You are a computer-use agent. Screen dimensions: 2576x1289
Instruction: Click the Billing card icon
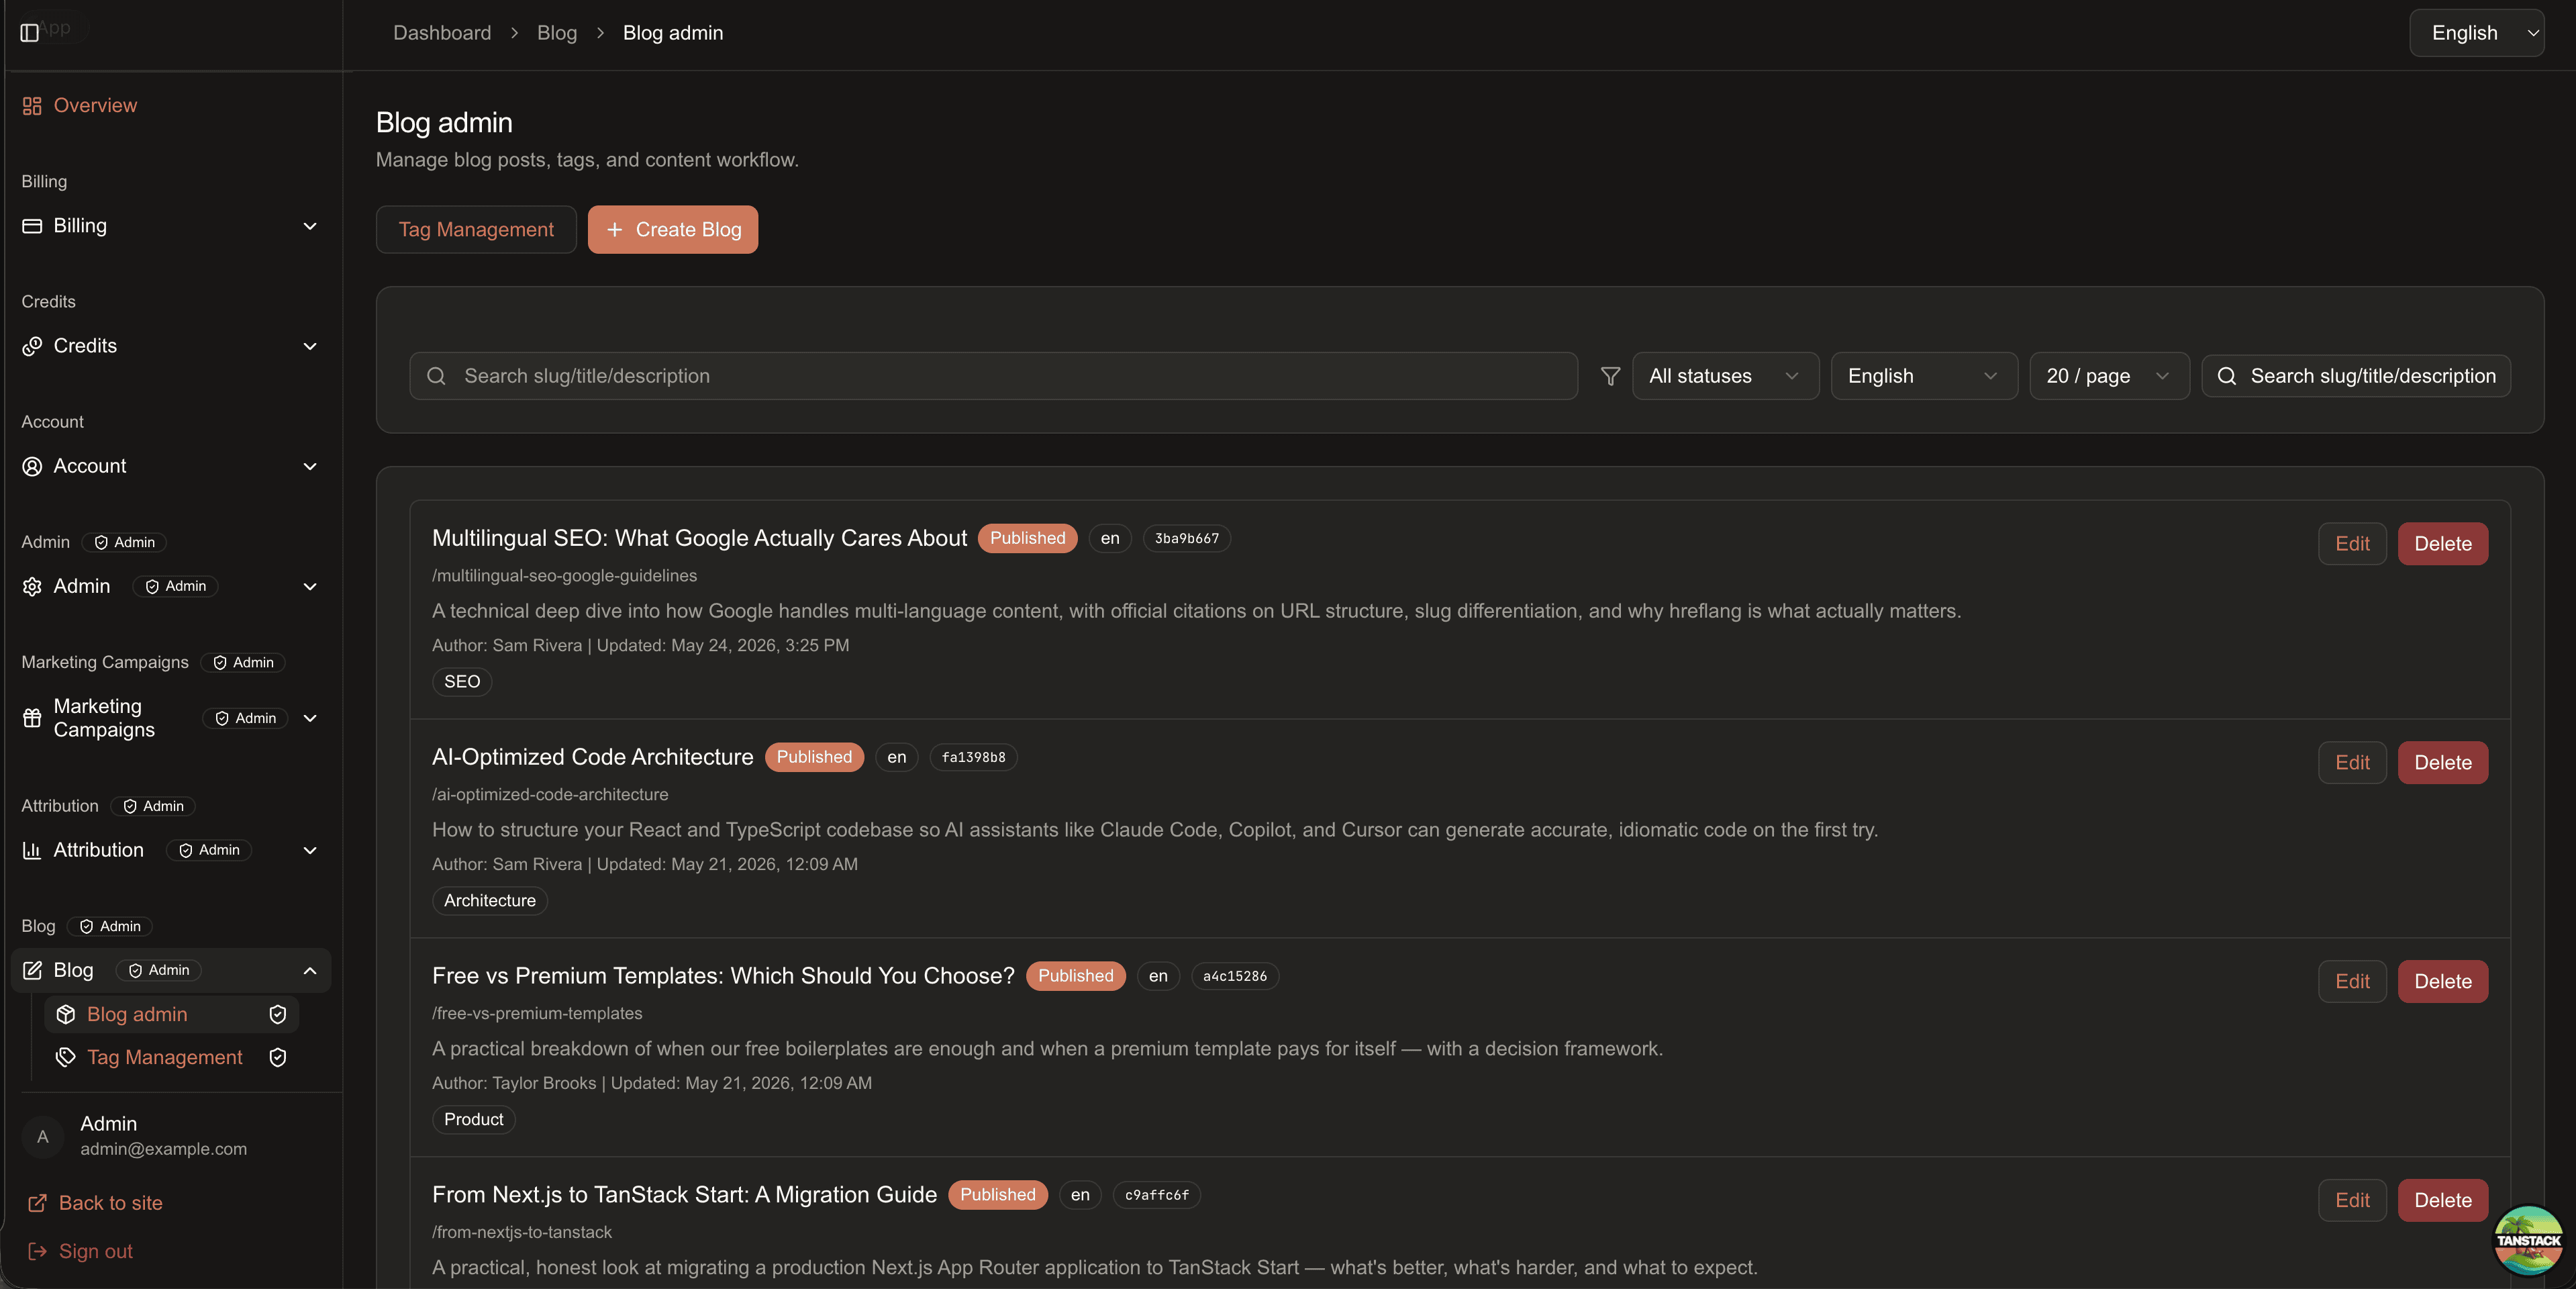32,226
